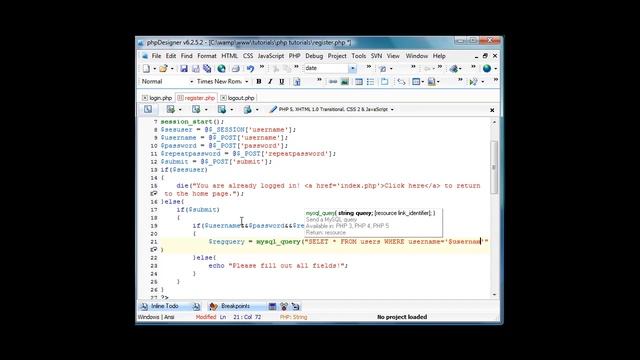Toggle underline formatting button

coord(281,82)
